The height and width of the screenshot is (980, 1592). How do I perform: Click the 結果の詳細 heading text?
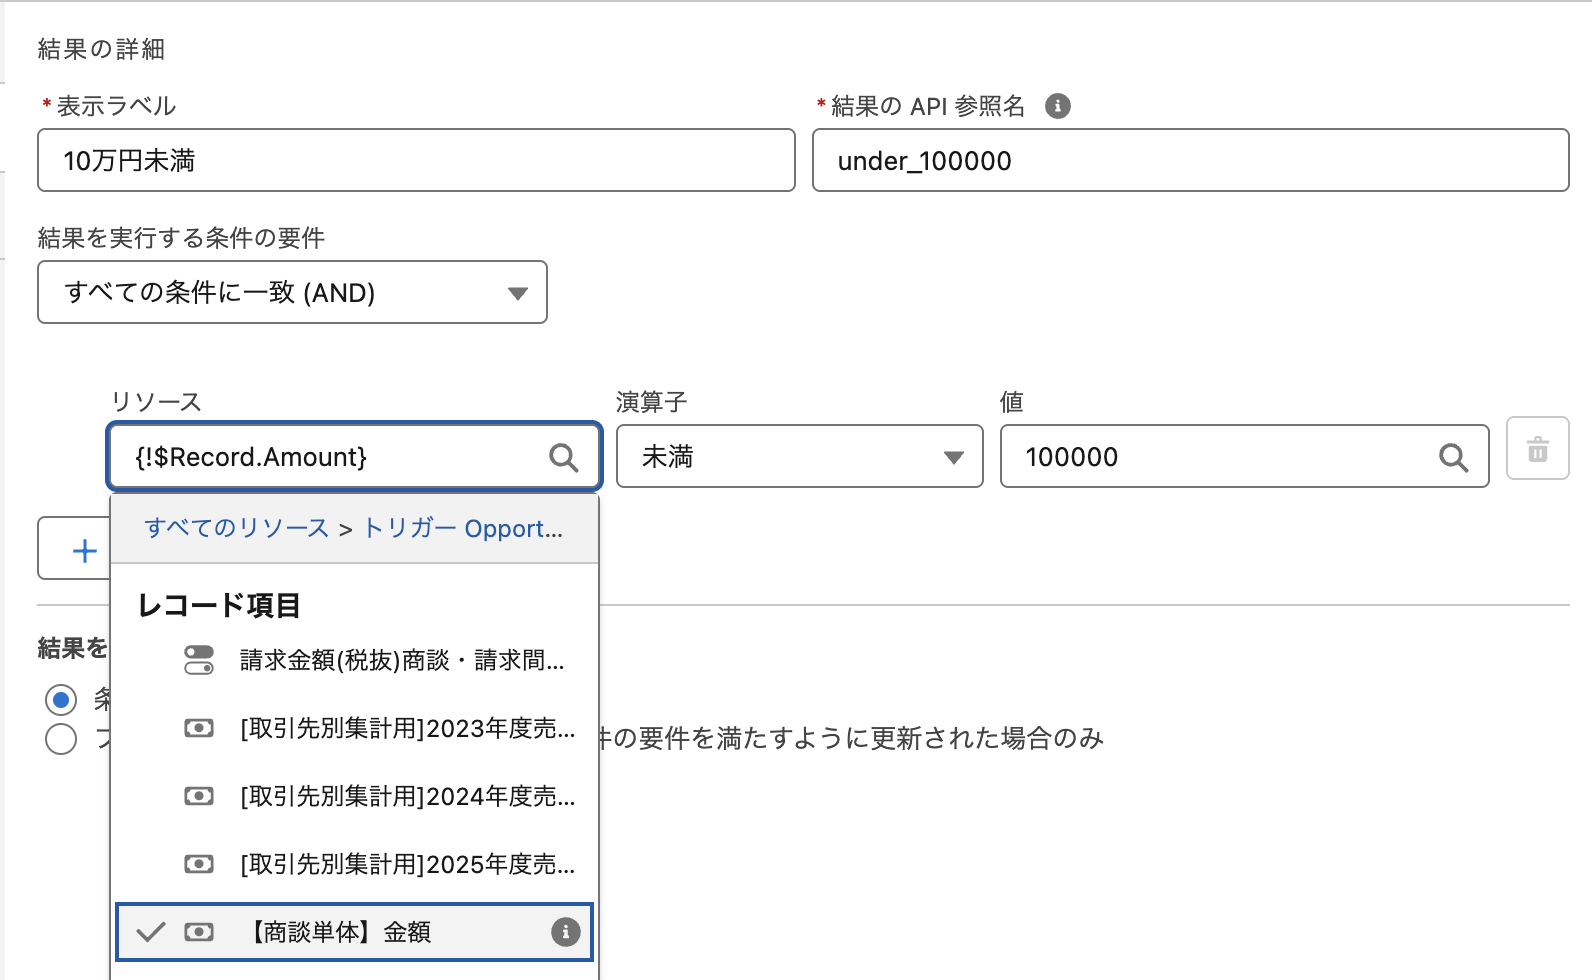[x=101, y=49]
